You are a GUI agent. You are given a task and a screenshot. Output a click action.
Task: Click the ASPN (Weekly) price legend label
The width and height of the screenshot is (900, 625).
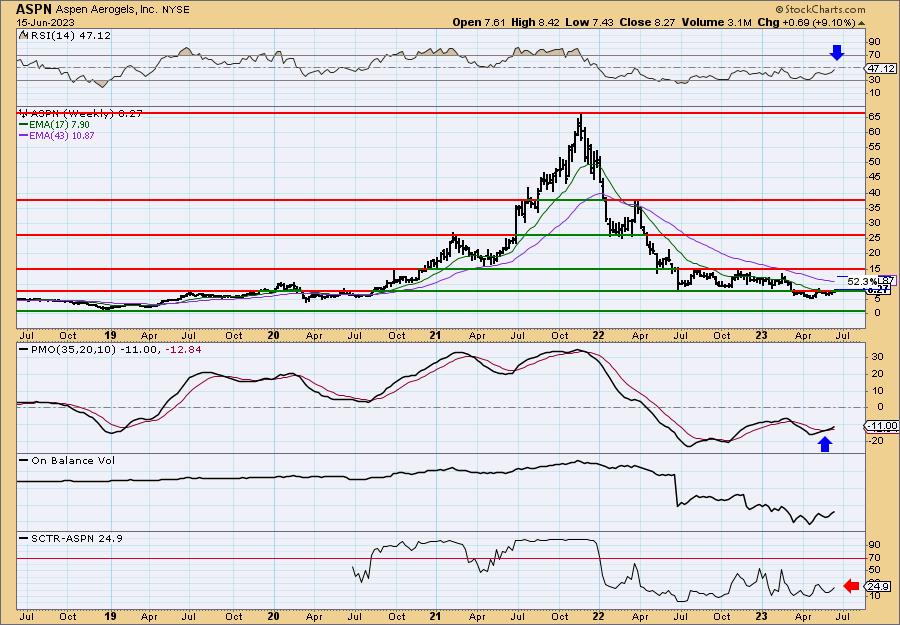tap(86, 114)
